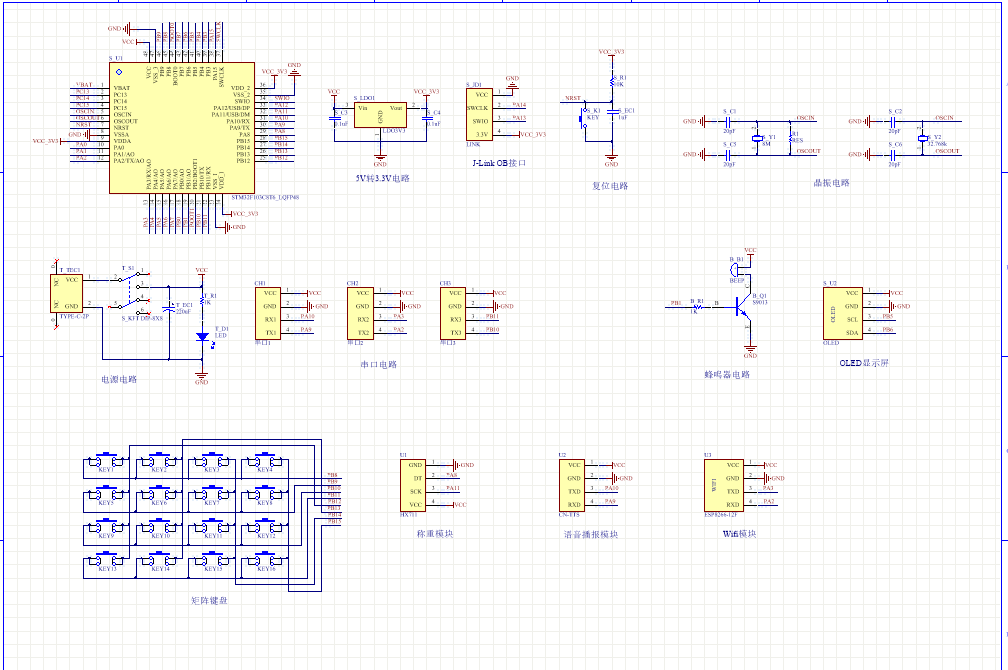The height and width of the screenshot is (670, 1008).
Task: Select the KEY1 matrix keyboard button
Action: click(x=106, y=462)
